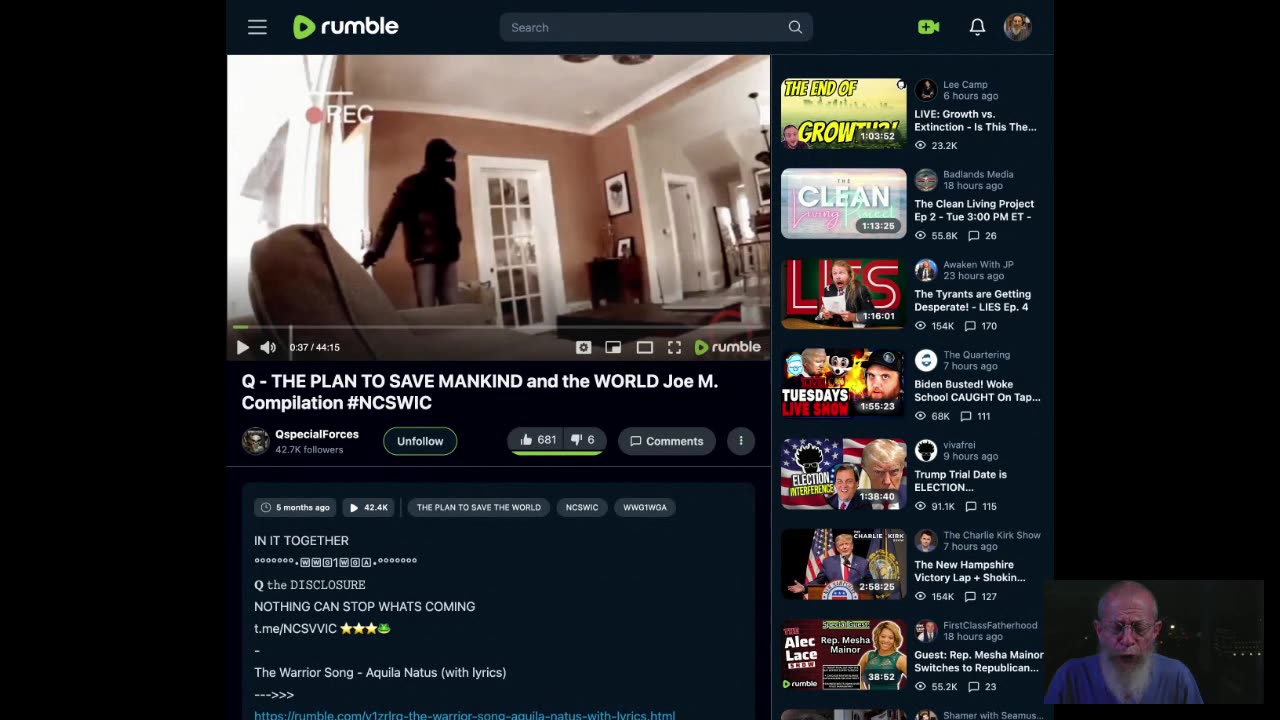
Task: Mute the video volume
Action: [x=267, y=347]
